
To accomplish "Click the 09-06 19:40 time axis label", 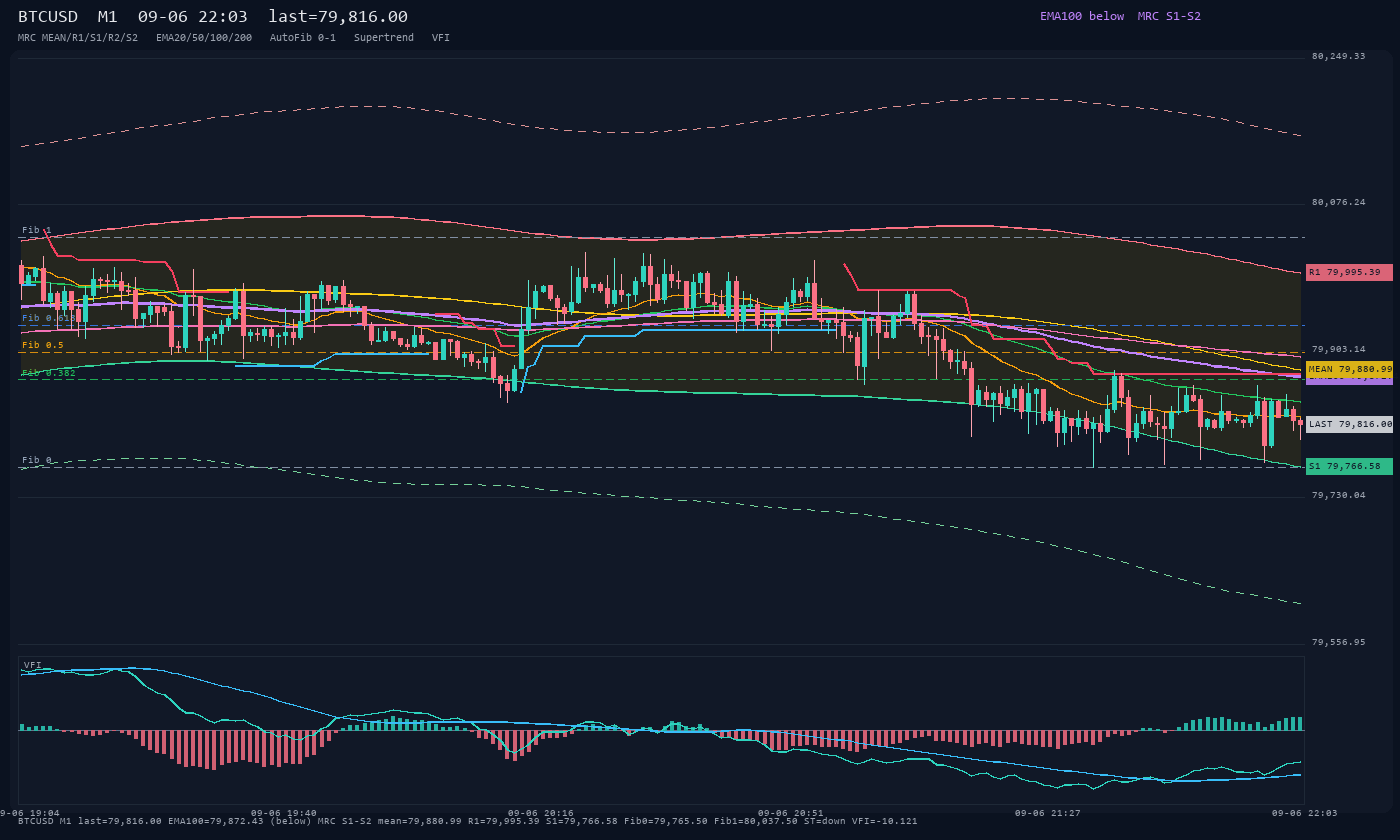I will (283, 813).
